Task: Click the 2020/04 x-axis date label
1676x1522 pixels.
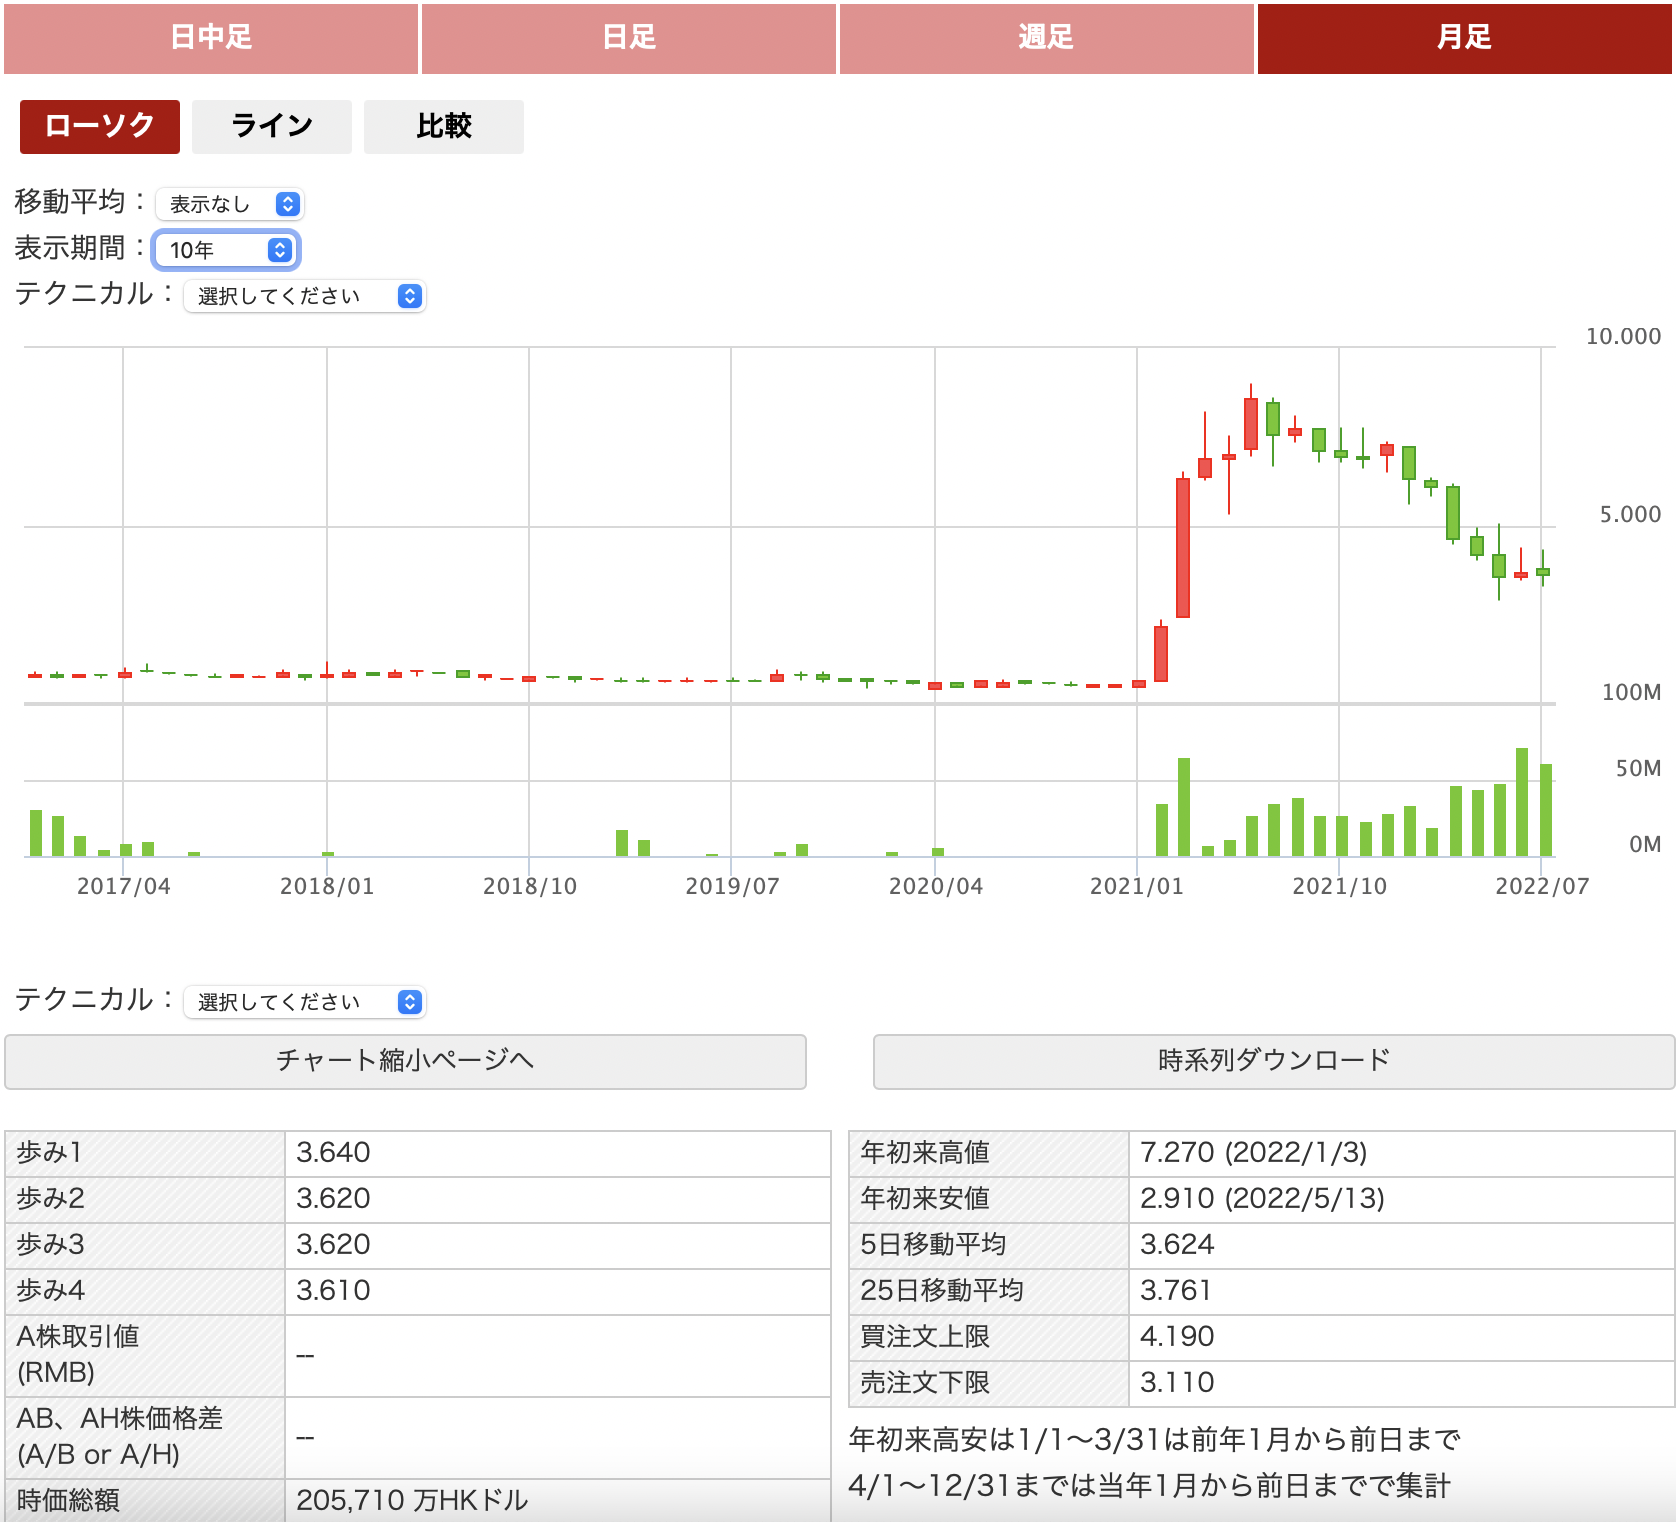Action: click(x=936, y=886)
